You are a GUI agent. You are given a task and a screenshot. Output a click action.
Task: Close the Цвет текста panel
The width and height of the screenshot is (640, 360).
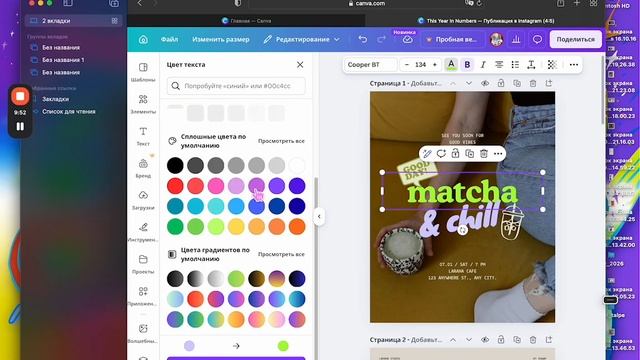pos(300,64)
